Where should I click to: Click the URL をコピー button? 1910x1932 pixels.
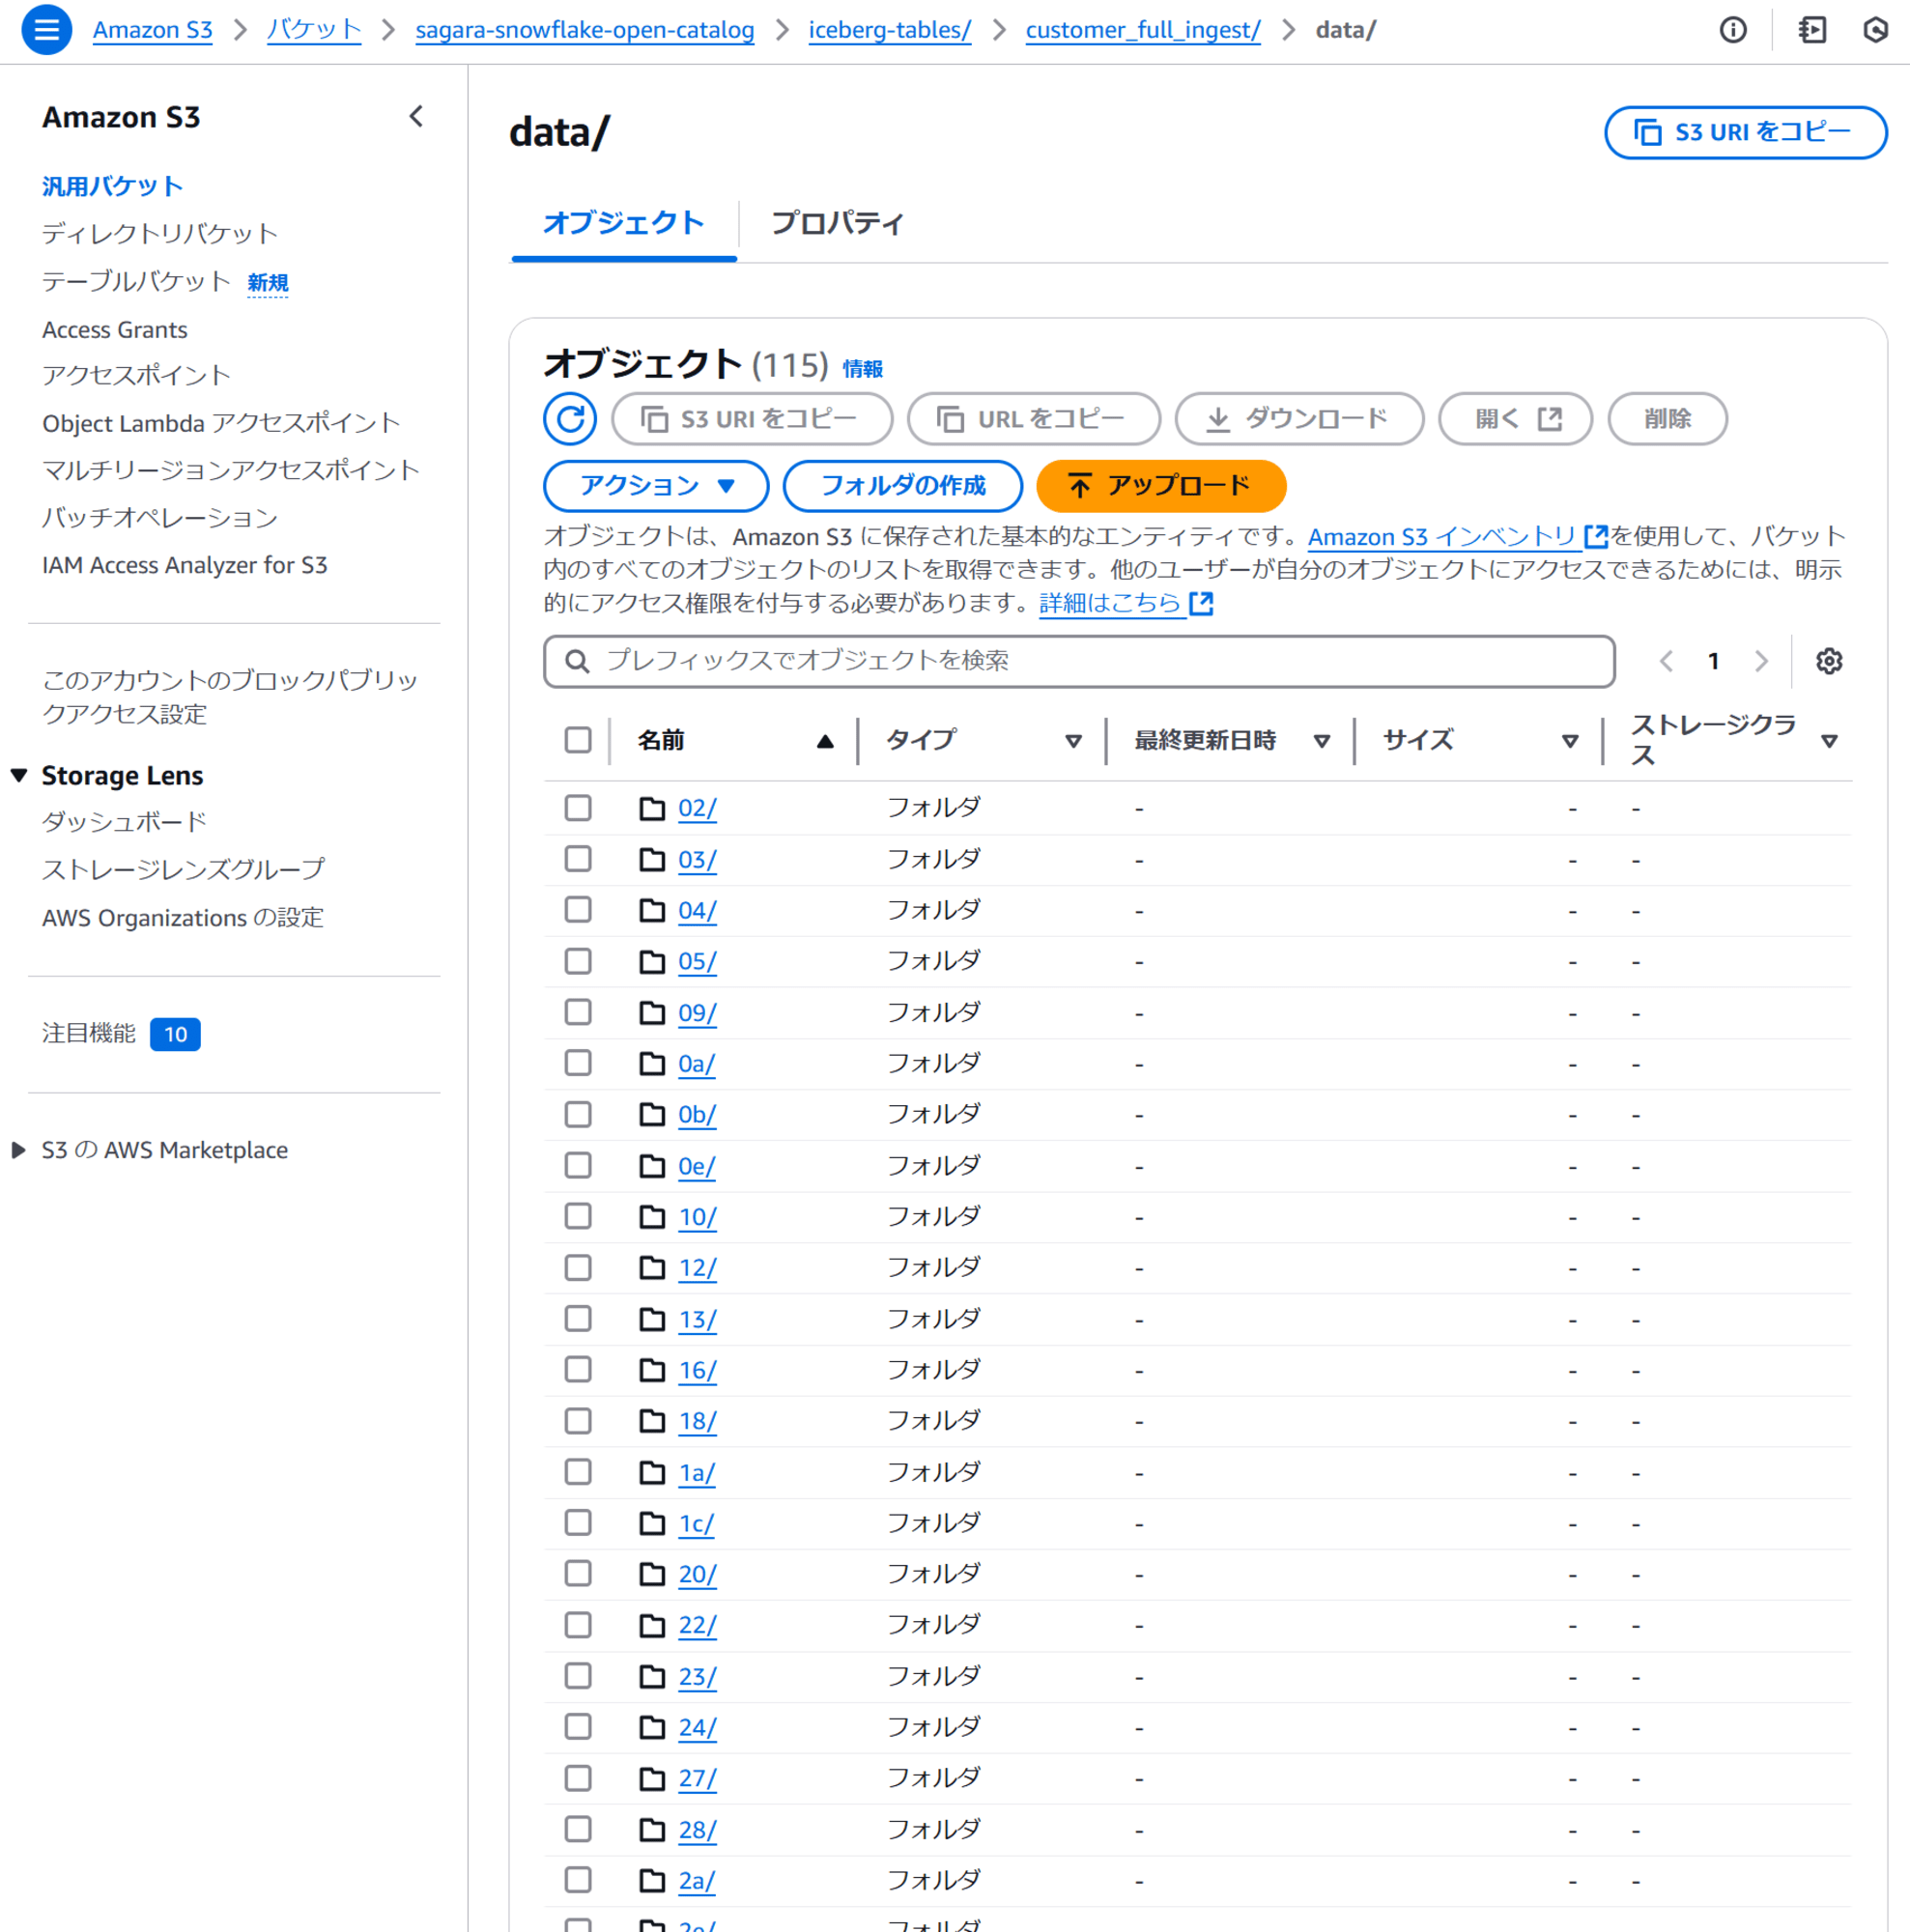(1034, 419)
